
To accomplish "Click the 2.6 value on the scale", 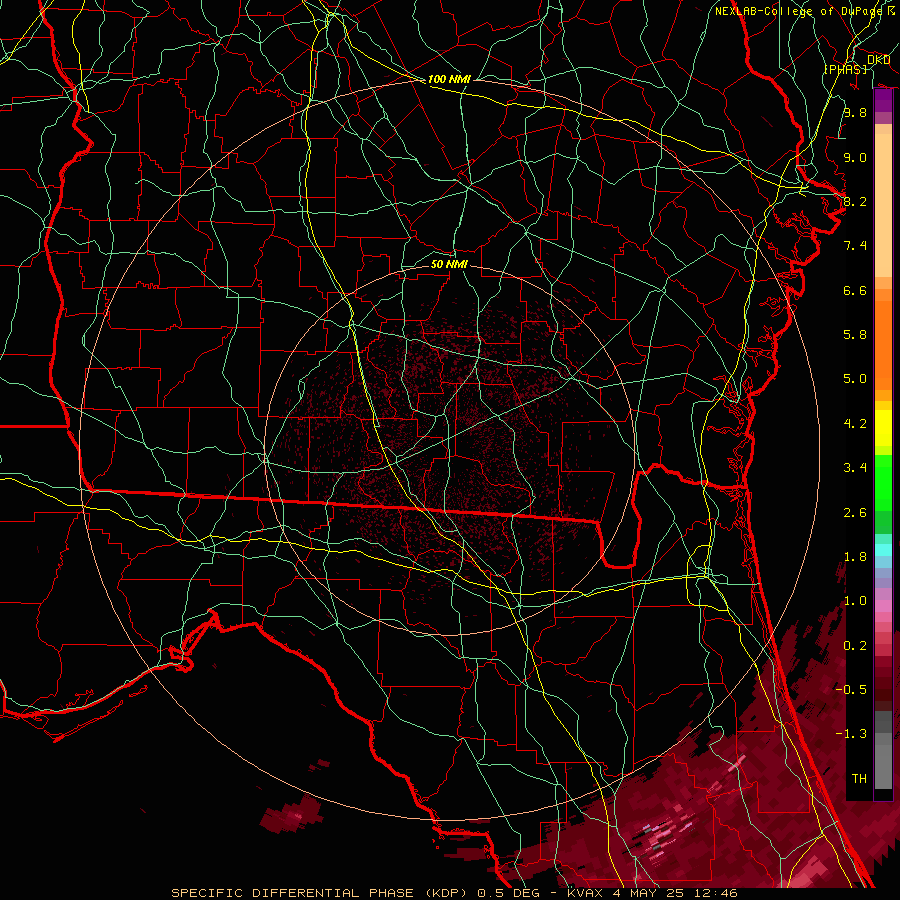I will tap(855, 513).
